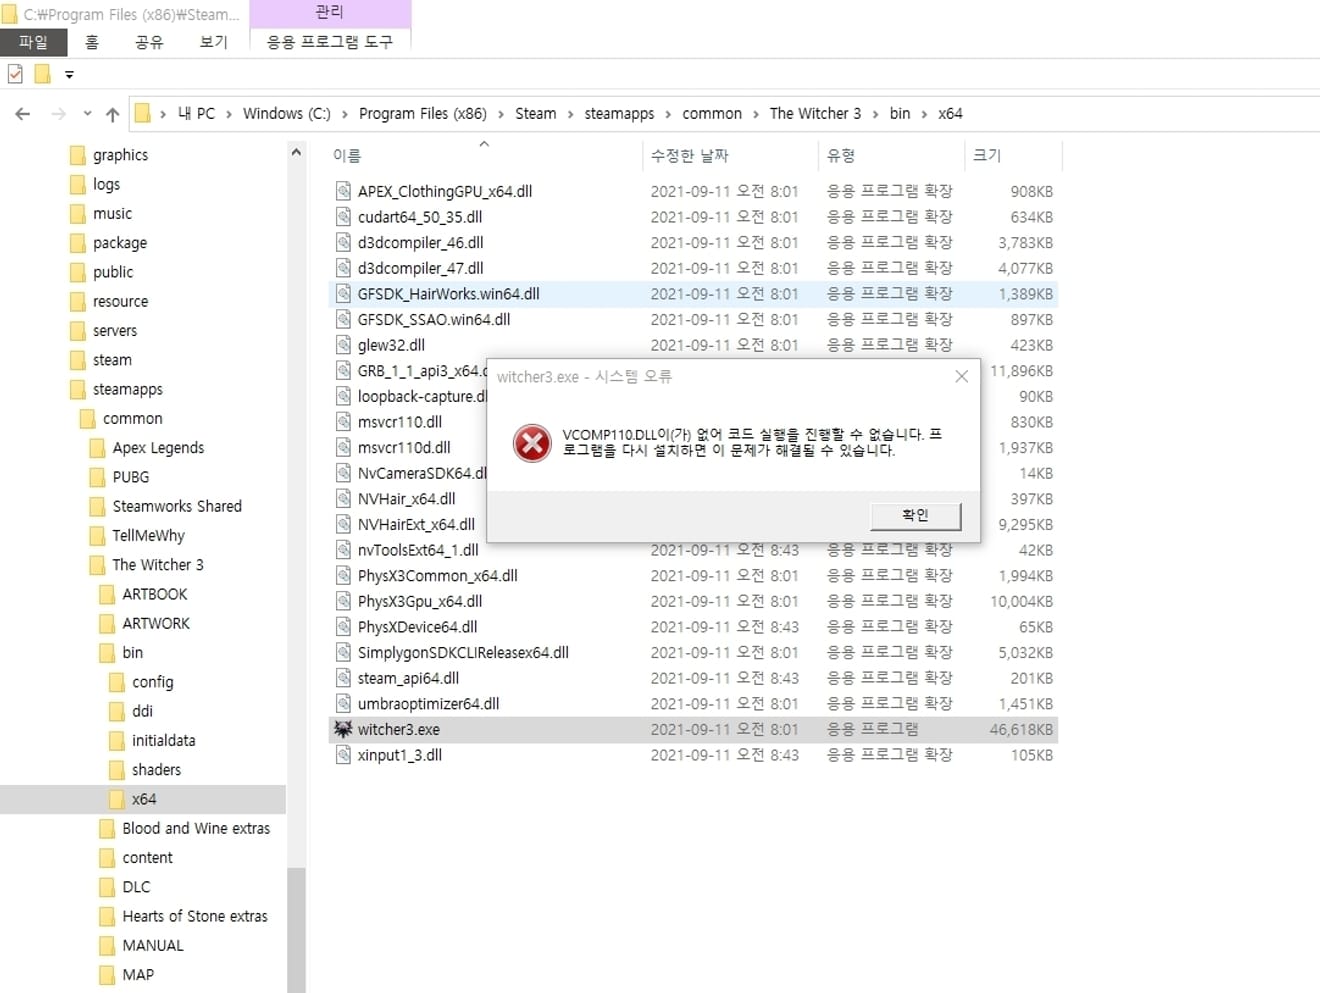The height and width of the screenshot is (993, 1320).
Task: Navigate to steamapps in the address bar
Action: pyautogui.click(x=619, y=113)
